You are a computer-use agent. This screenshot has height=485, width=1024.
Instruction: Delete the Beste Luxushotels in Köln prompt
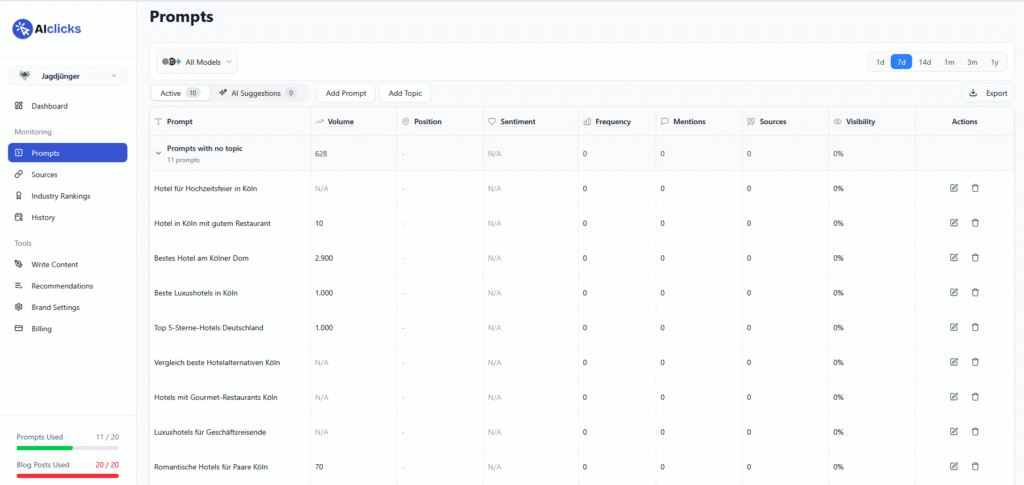click(975, 293)
